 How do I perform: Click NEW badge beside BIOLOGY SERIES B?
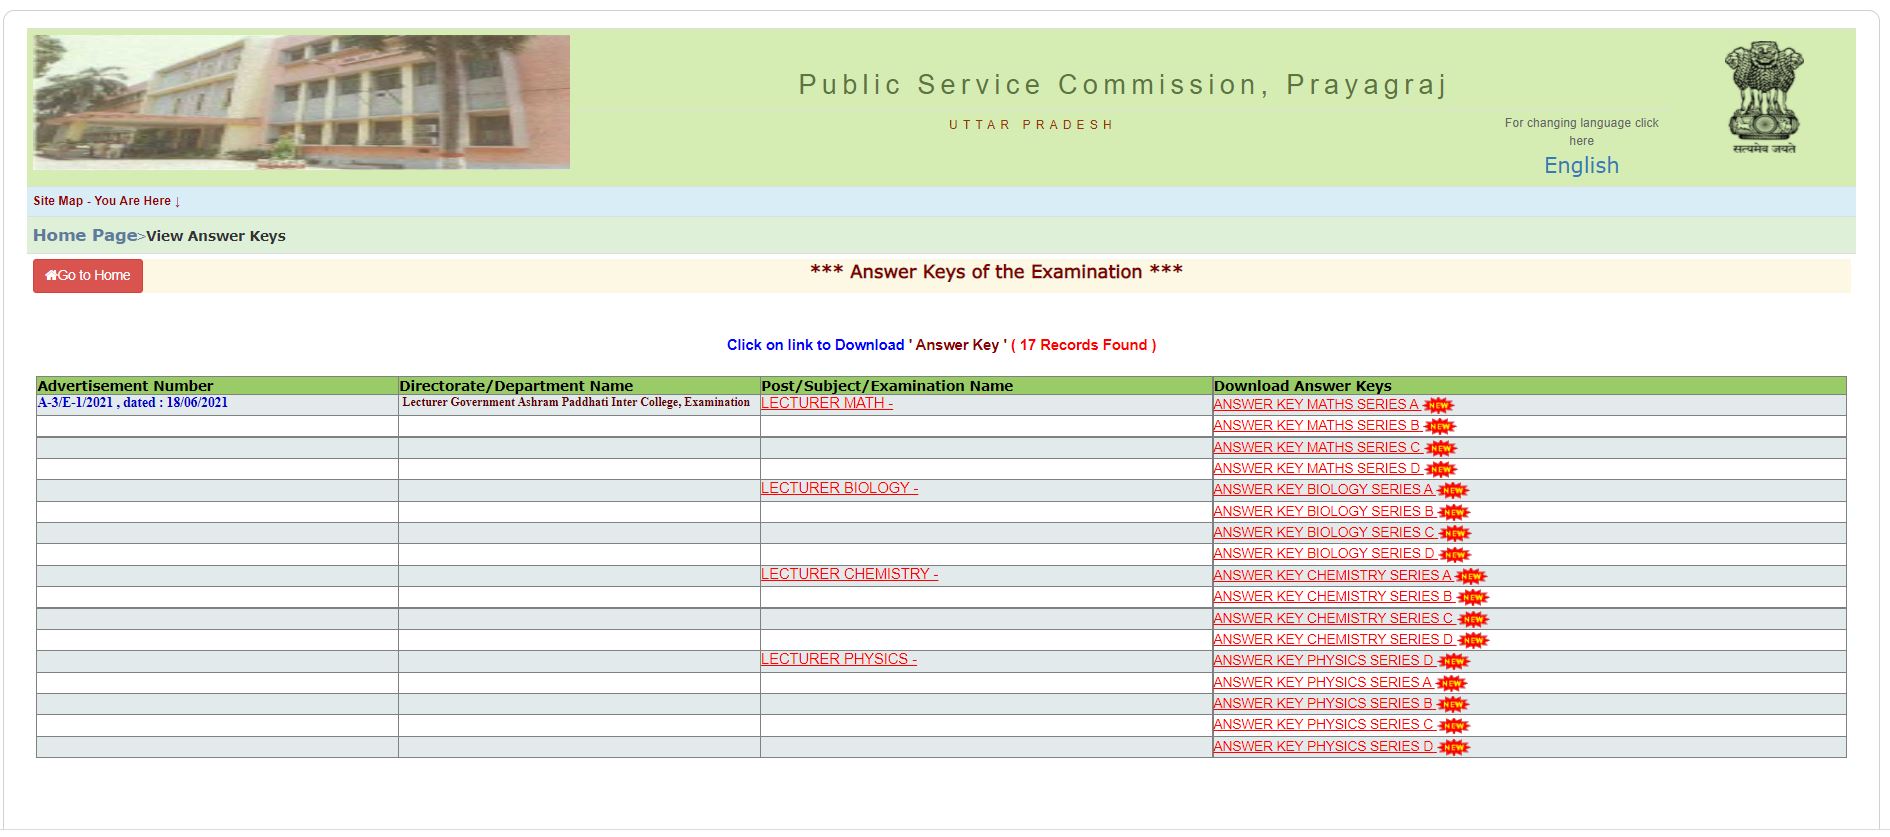click(x=1454, y=512)
